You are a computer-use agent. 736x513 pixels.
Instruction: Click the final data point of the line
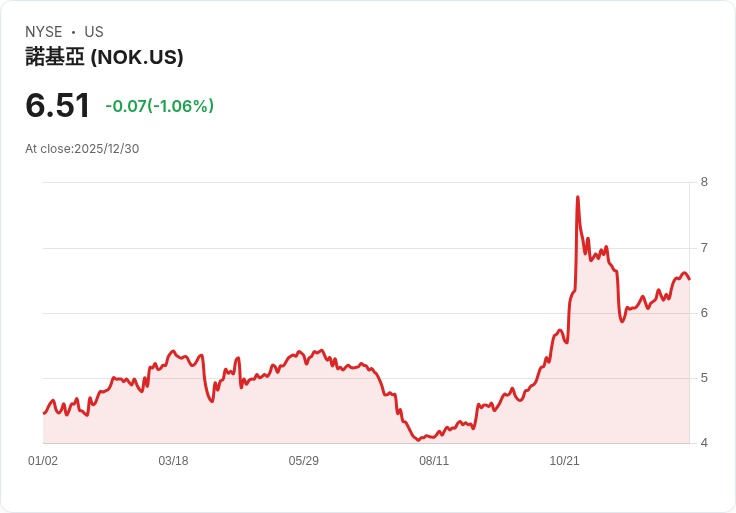click(x=689, y=279)
